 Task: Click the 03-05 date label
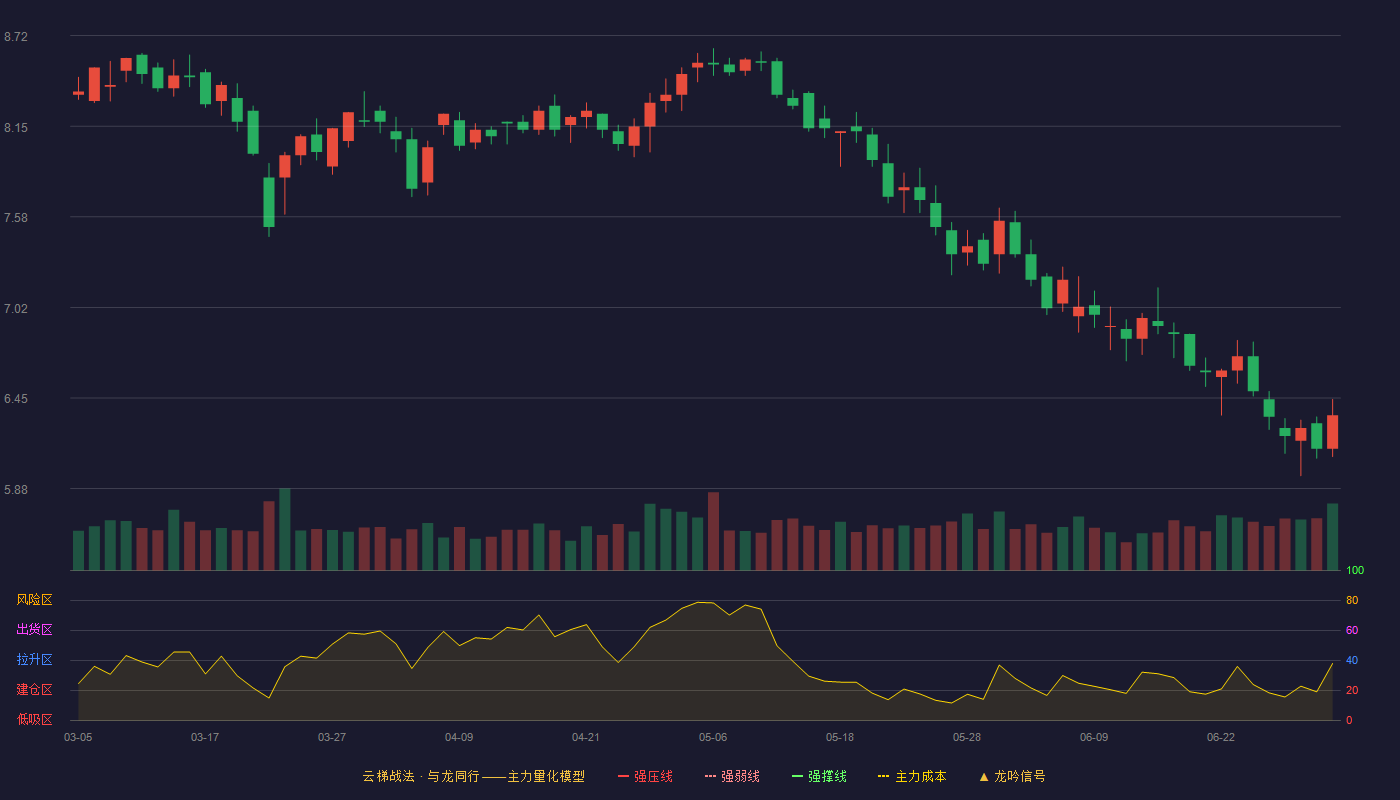coord(78,737)
